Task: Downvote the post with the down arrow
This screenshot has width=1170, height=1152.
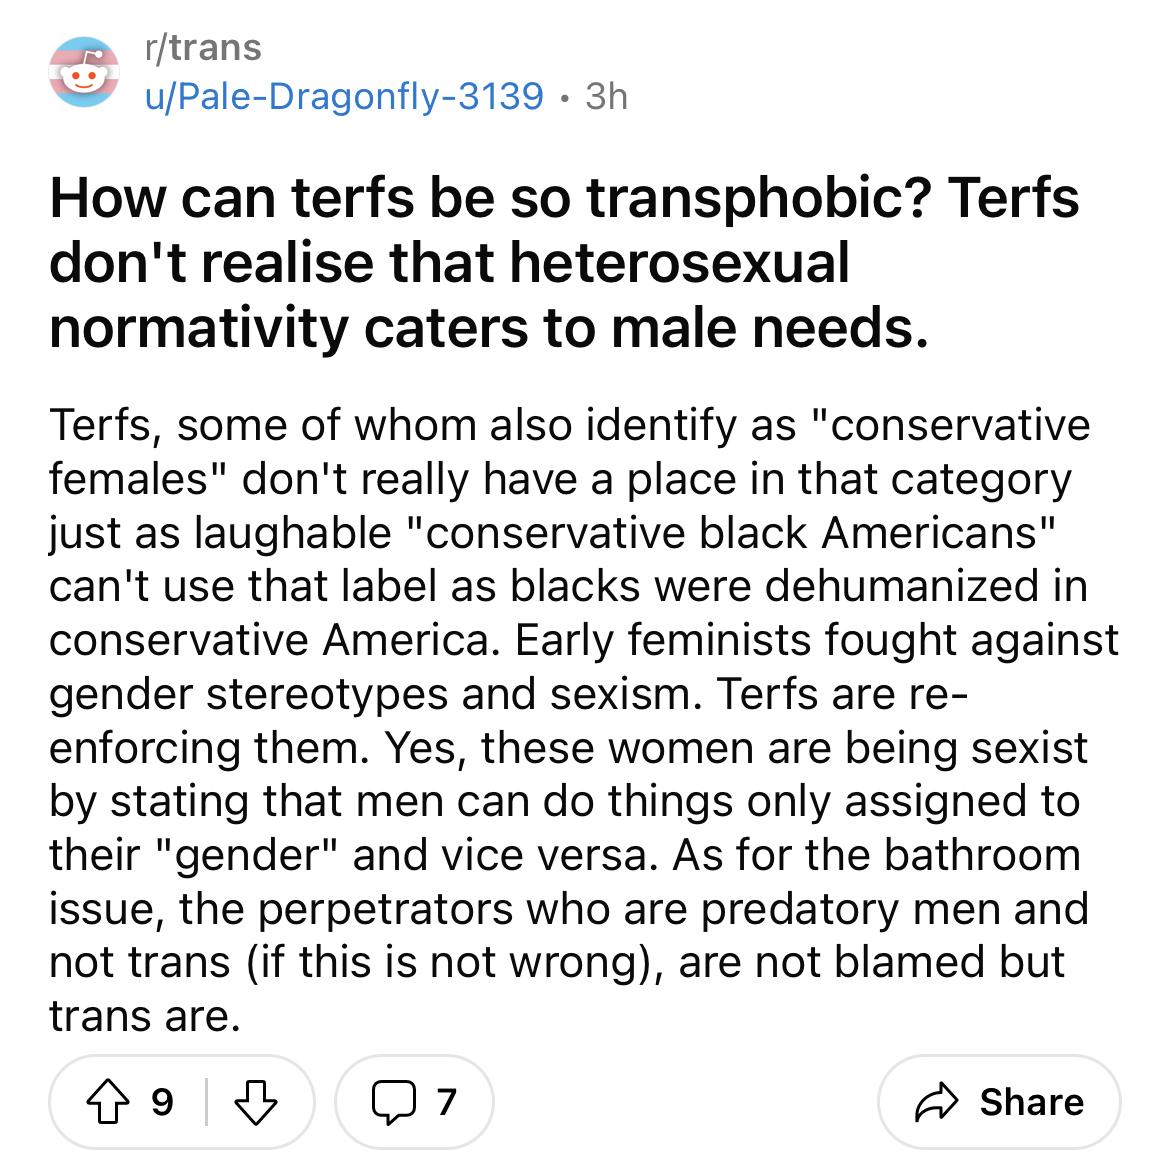Action: pos(255,1101)
